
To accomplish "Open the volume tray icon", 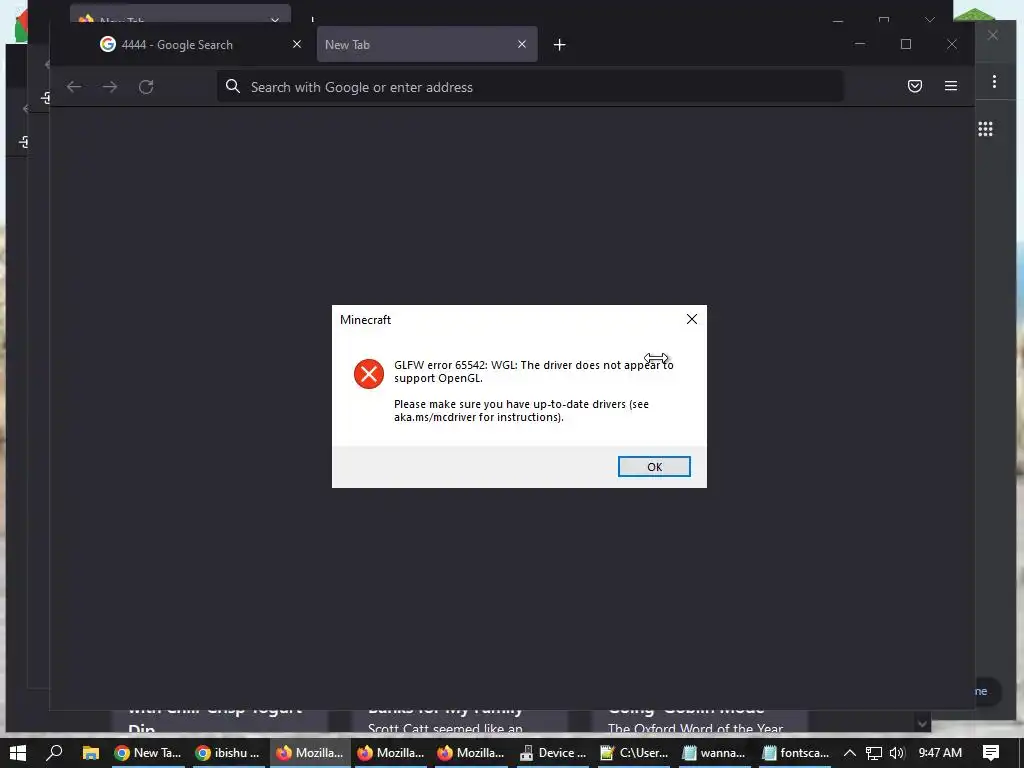I will pyautogui.click(x=897, y=753).
